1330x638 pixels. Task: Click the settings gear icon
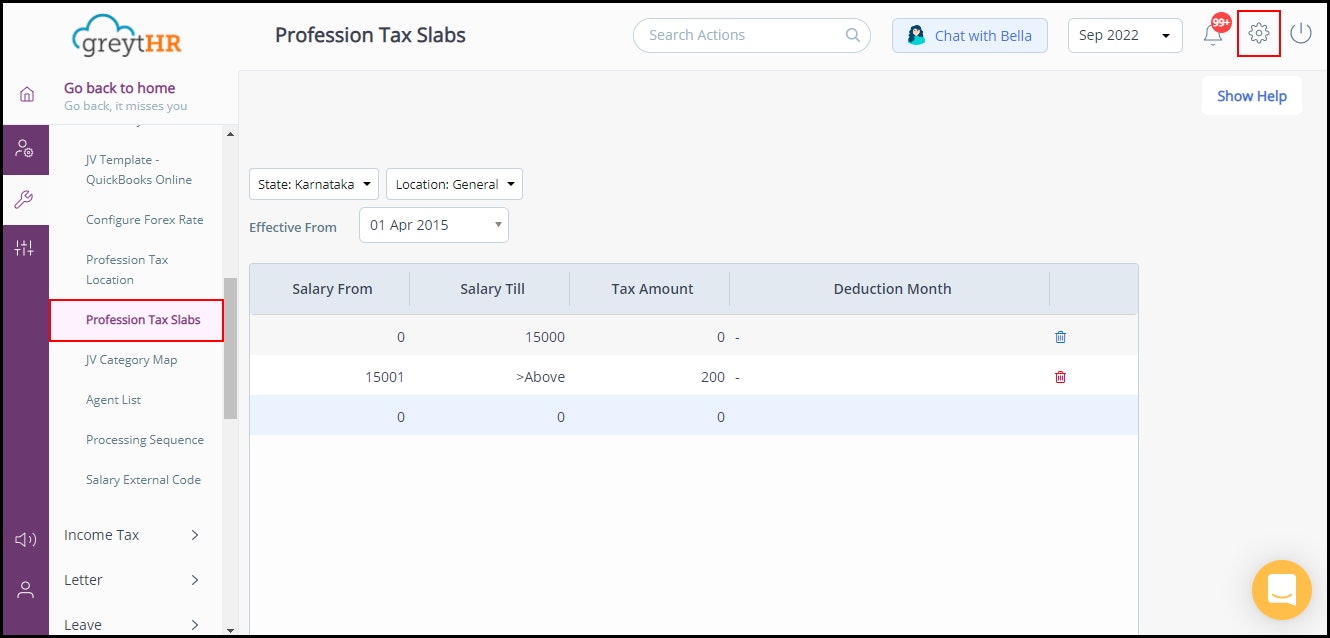[1258, 33]
